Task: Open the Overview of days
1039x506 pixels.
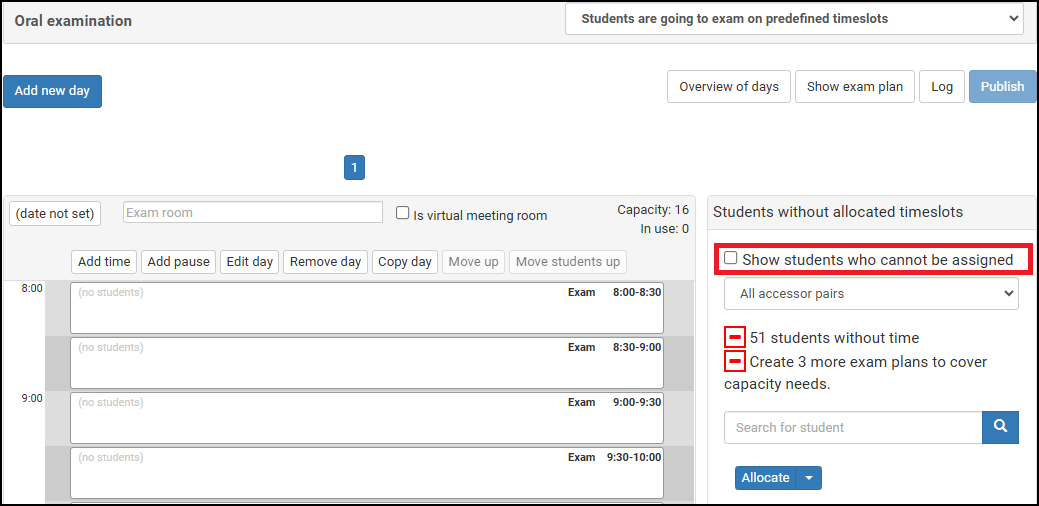Action: 728,87
